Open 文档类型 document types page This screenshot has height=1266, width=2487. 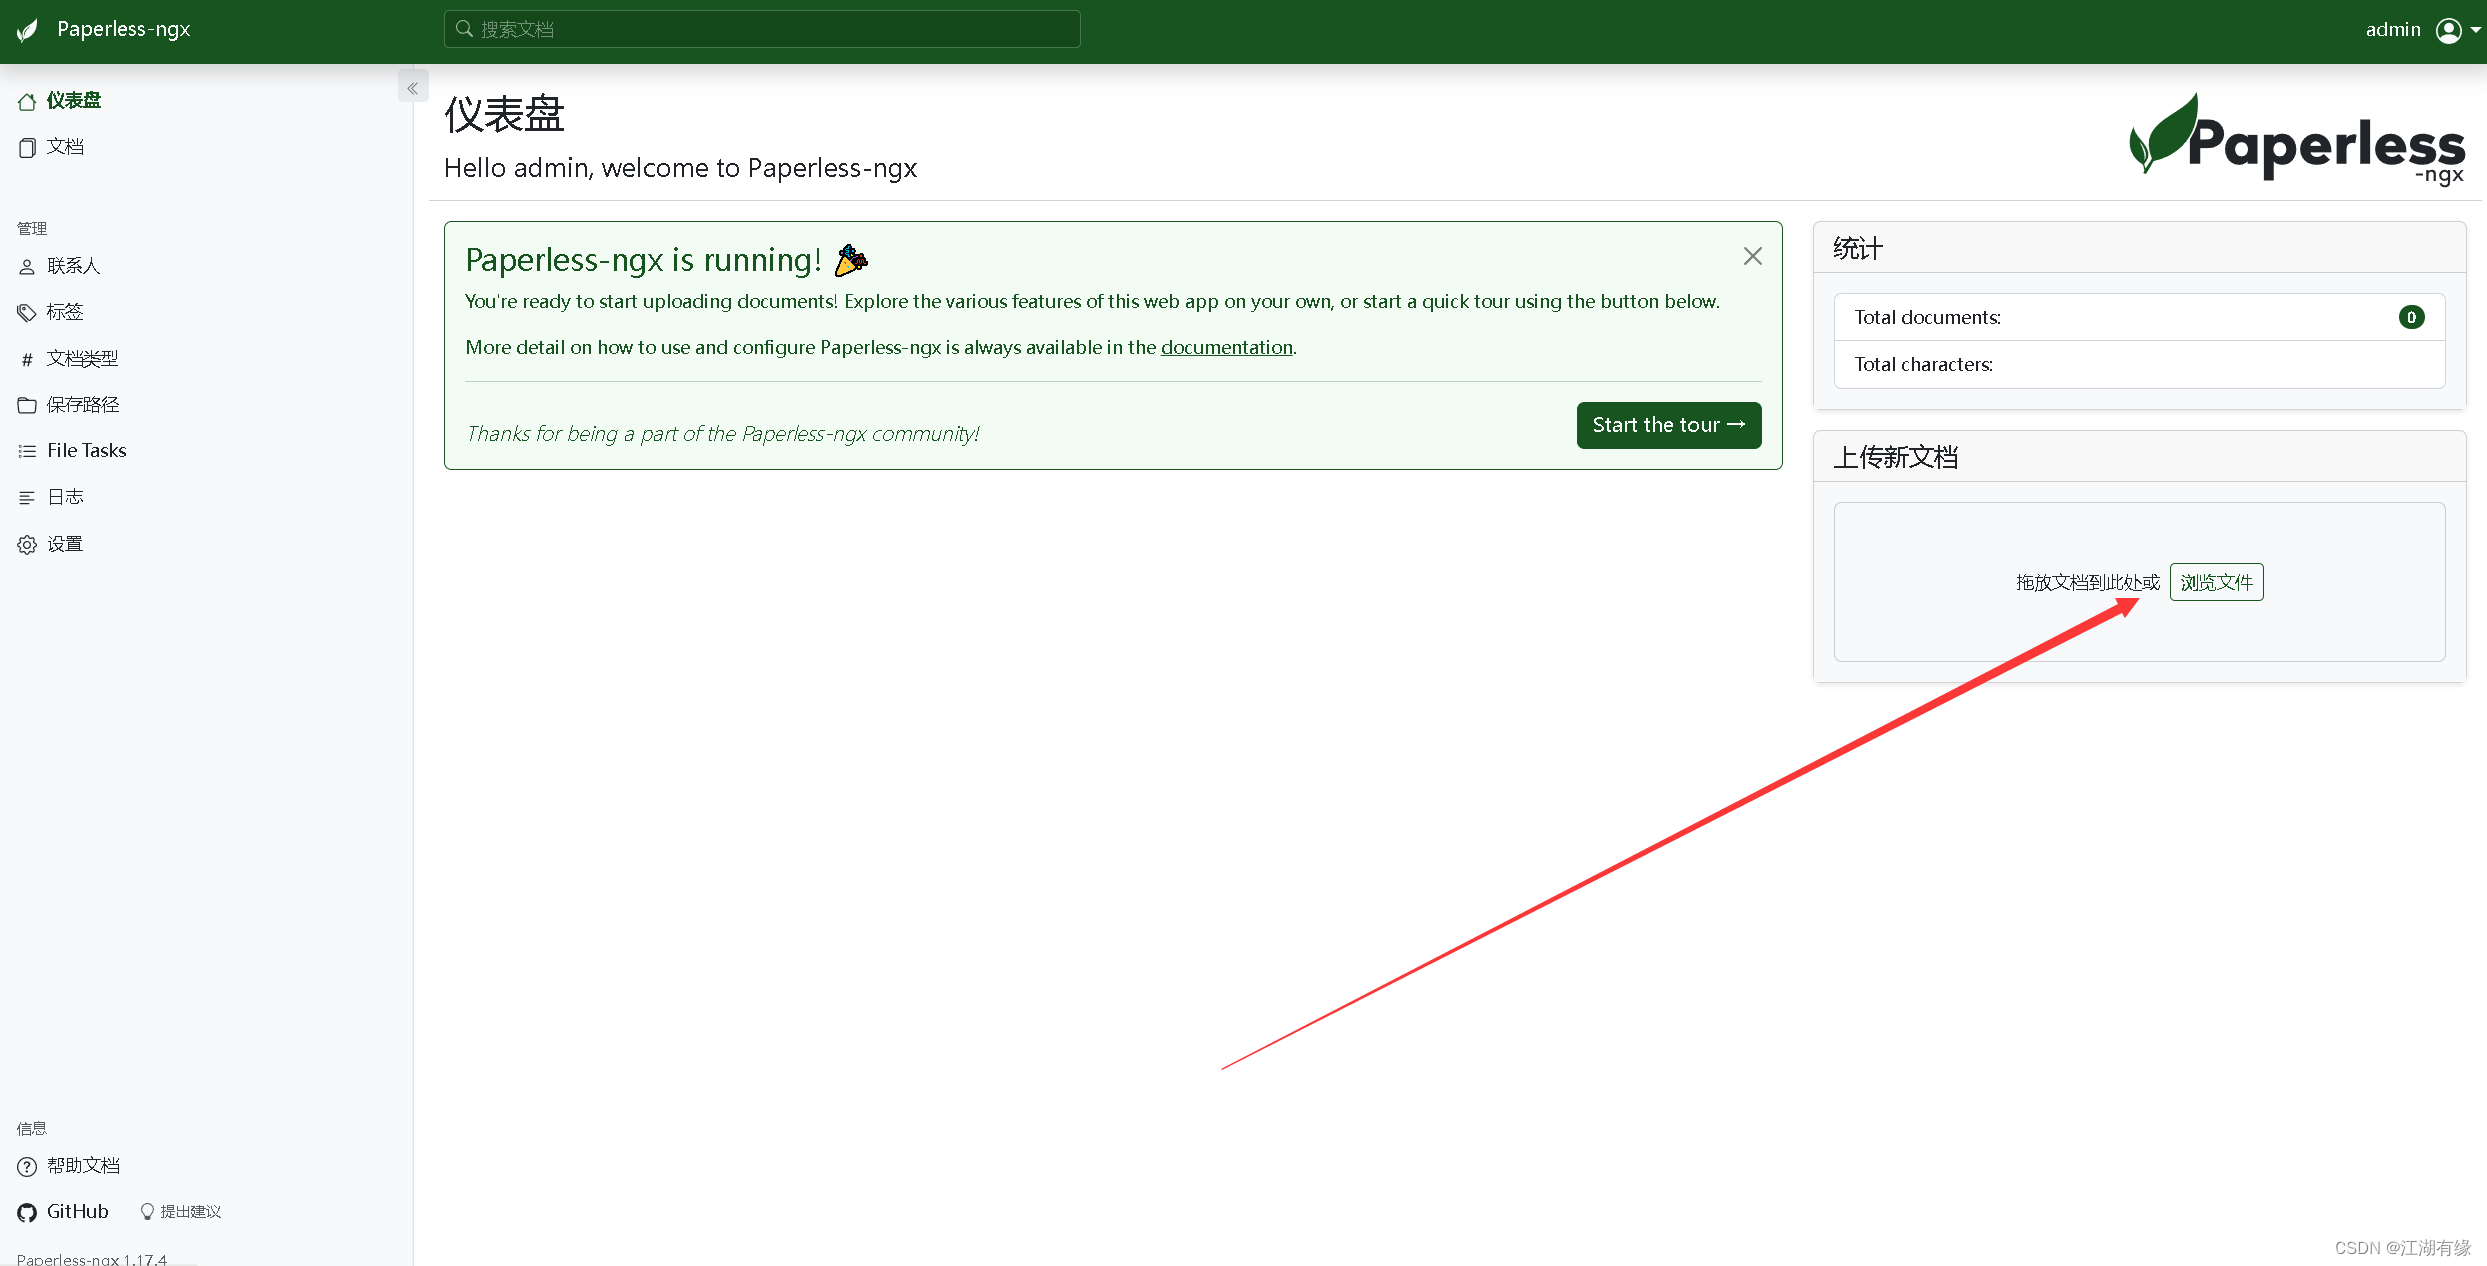[x=82, y=358]
